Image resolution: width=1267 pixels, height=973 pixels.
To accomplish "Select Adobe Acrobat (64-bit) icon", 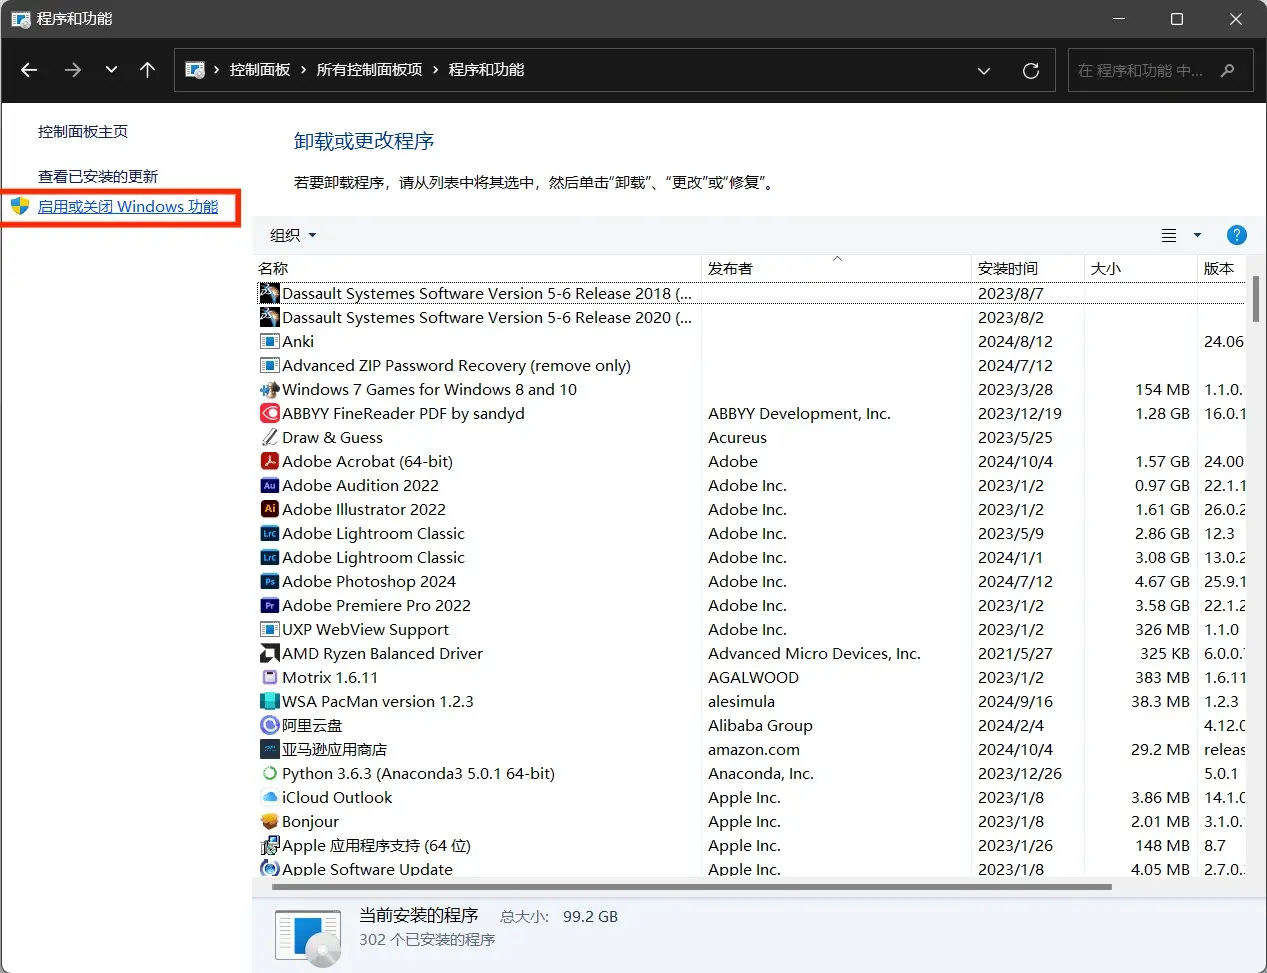I will tap(269, 461).
